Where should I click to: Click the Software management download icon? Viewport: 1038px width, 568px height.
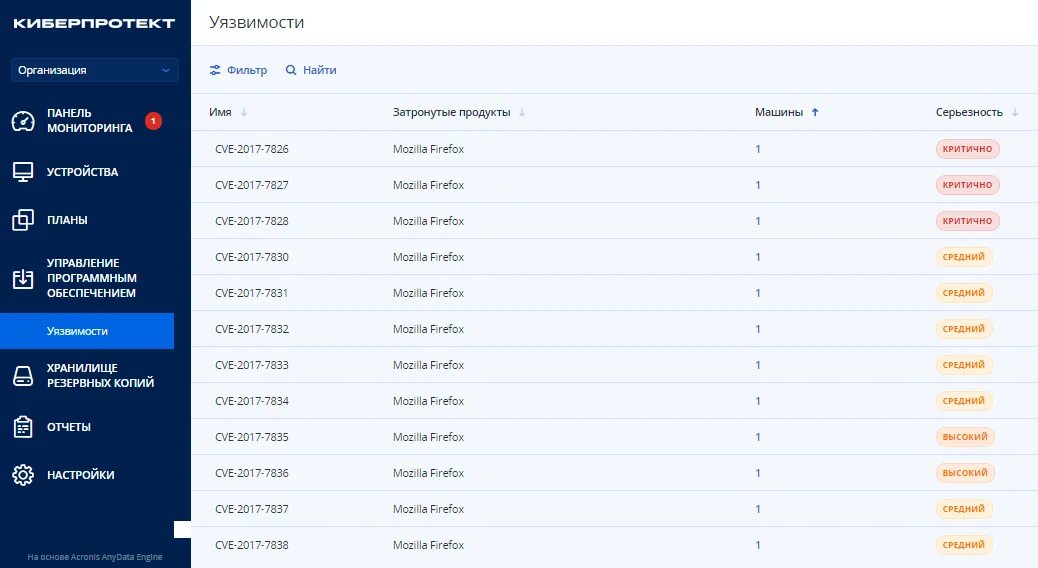click(x=23, y=279)
